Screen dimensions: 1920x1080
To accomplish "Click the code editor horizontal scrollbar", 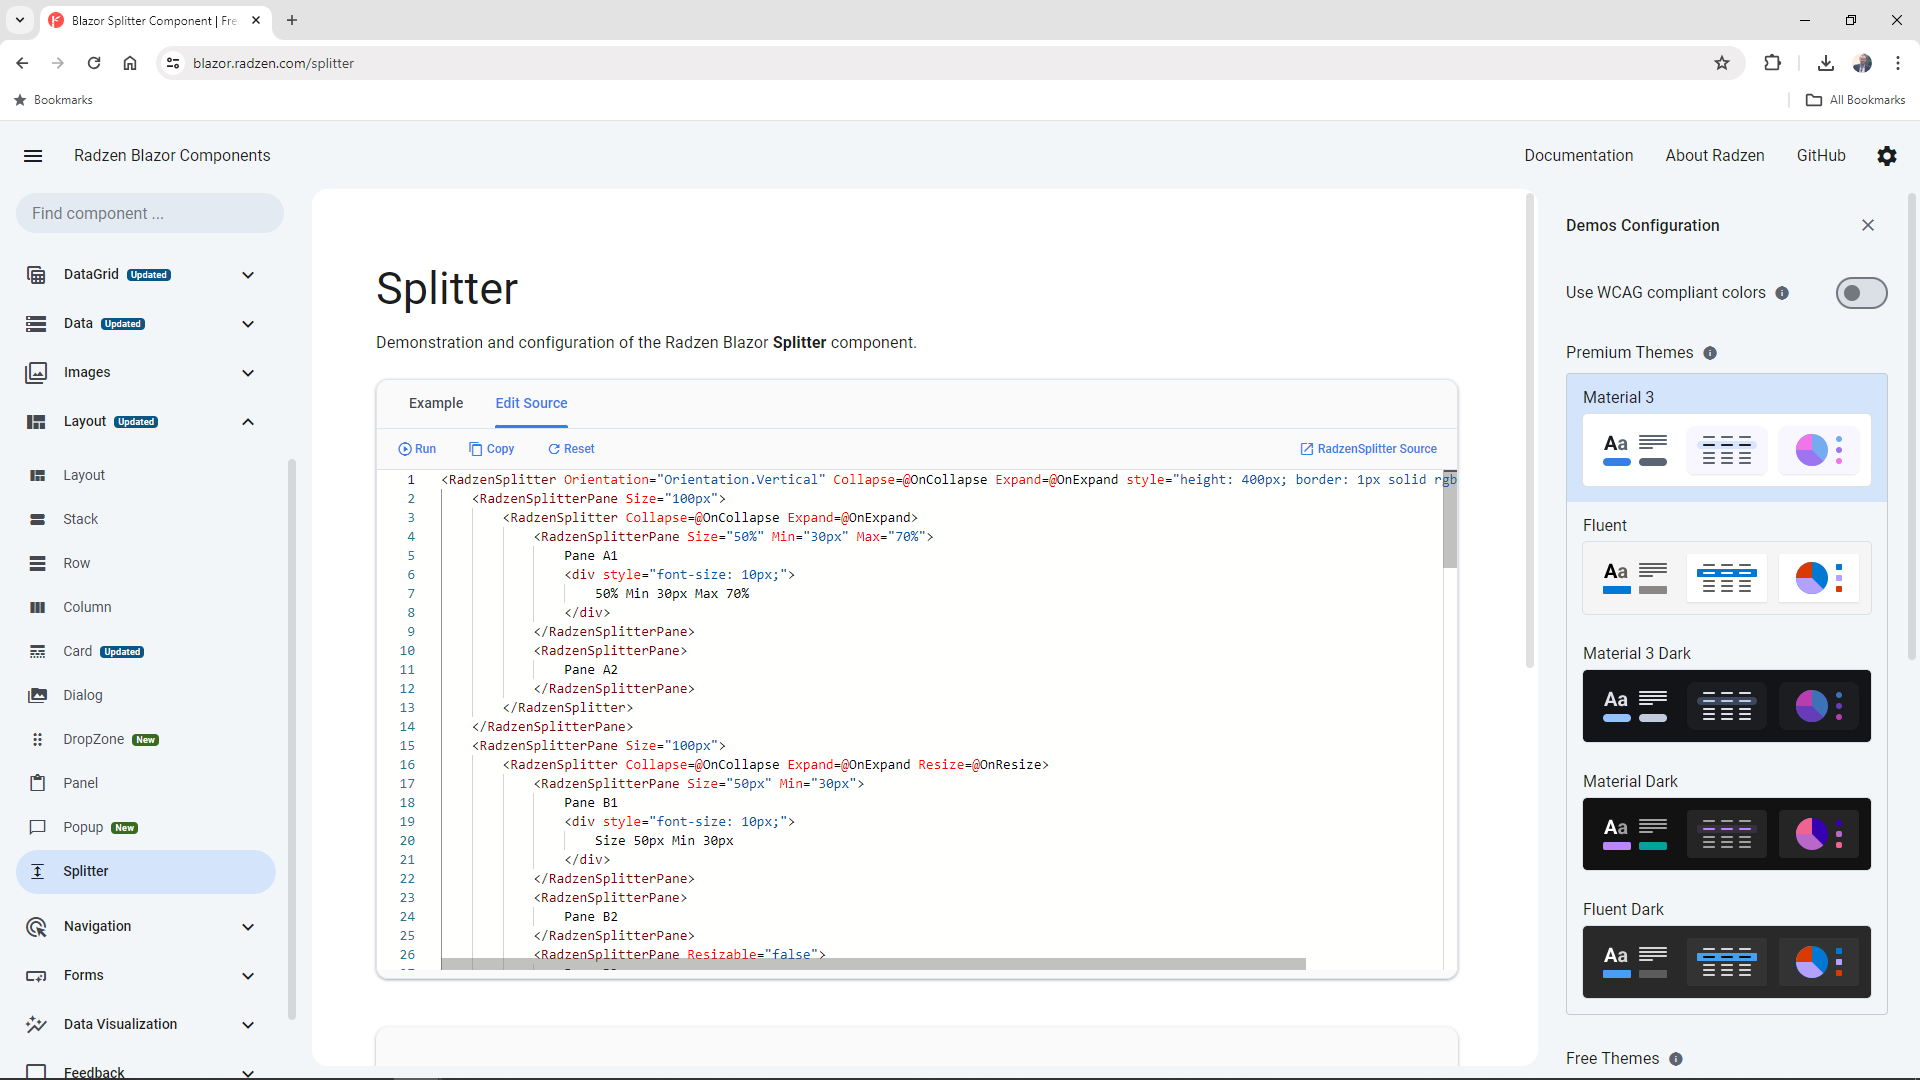I will tap(873, 964).
